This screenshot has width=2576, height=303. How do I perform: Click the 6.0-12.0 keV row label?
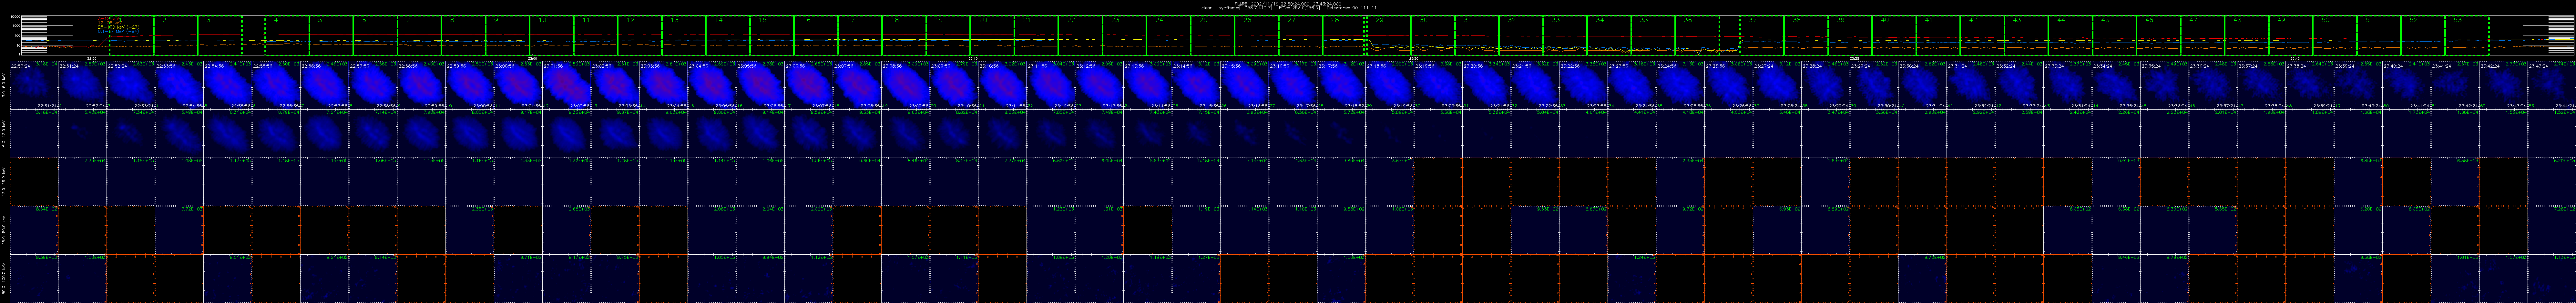tap(4, 133)
